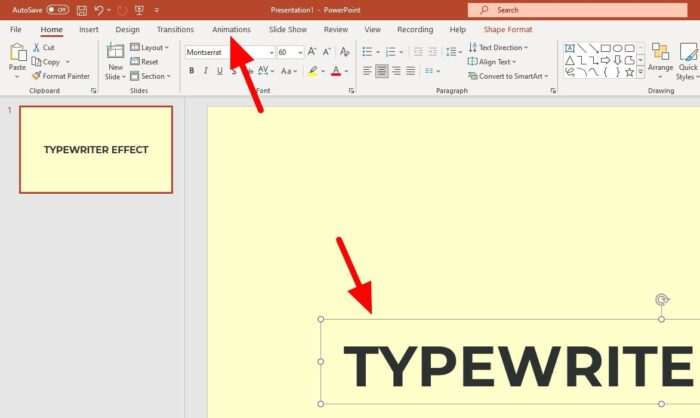
Task: Apply the red font color
Action: [x=336, y=71]
